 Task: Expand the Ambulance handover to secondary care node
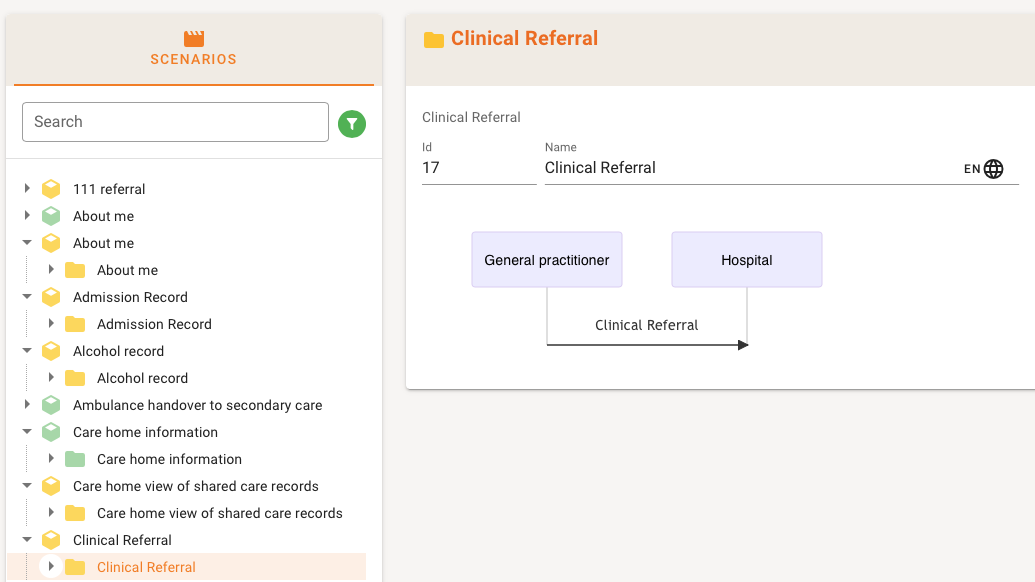(x=27, y=405)
